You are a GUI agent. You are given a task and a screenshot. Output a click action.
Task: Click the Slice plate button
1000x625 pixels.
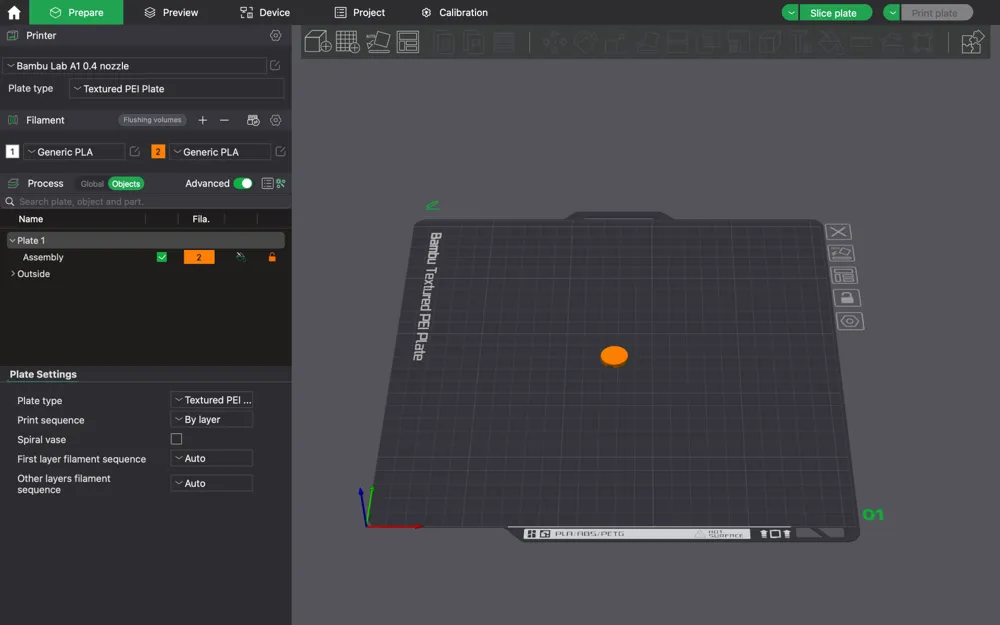834,13
